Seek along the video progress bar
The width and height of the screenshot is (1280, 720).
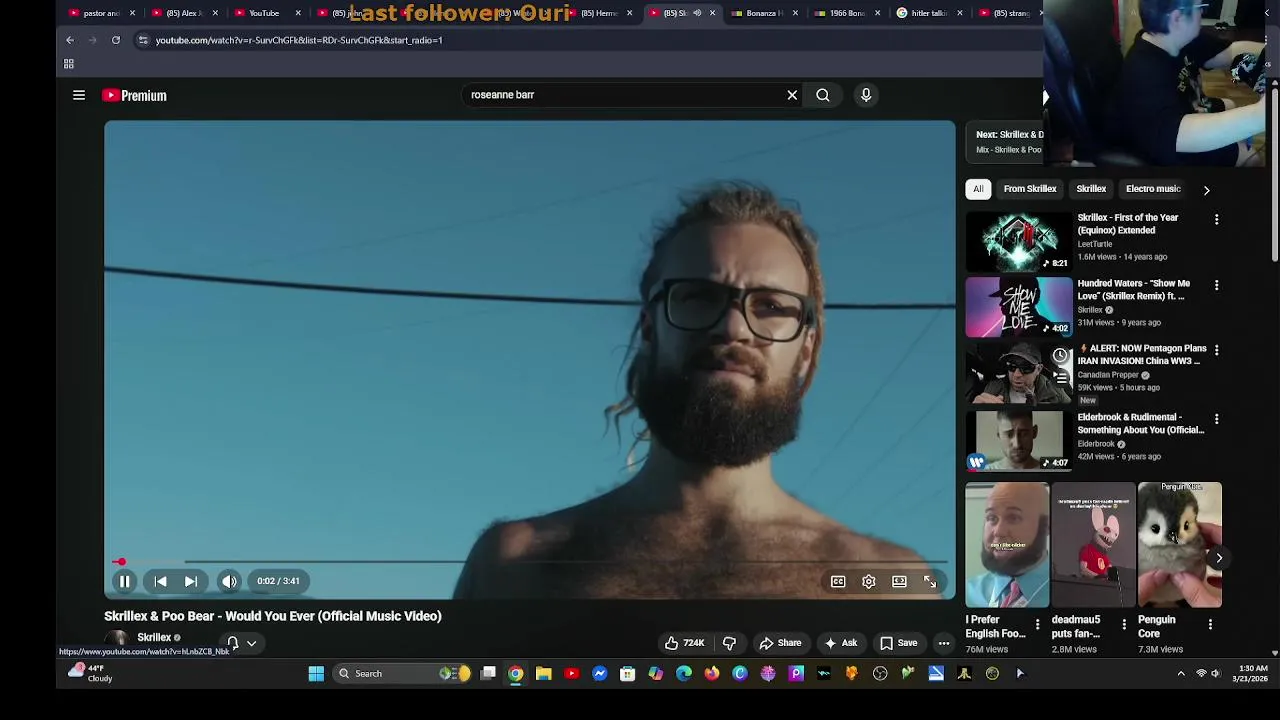[530, 562]
